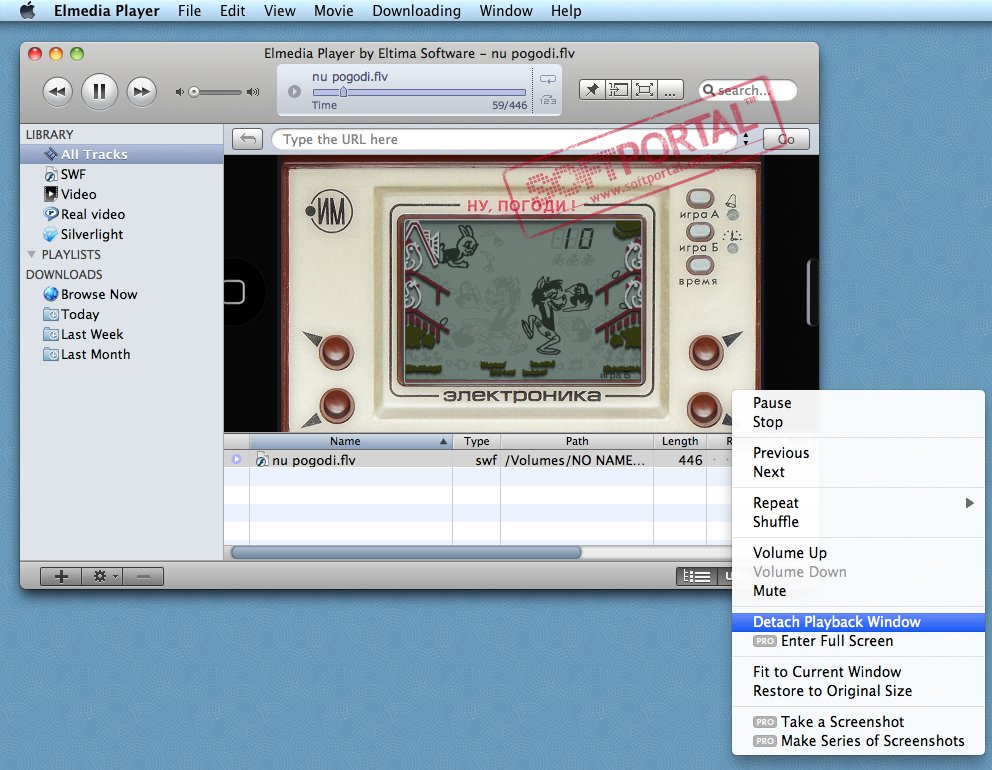Click the low-volume speaker icon
This screenshot has width=992, height=770.
coord(179,92)
